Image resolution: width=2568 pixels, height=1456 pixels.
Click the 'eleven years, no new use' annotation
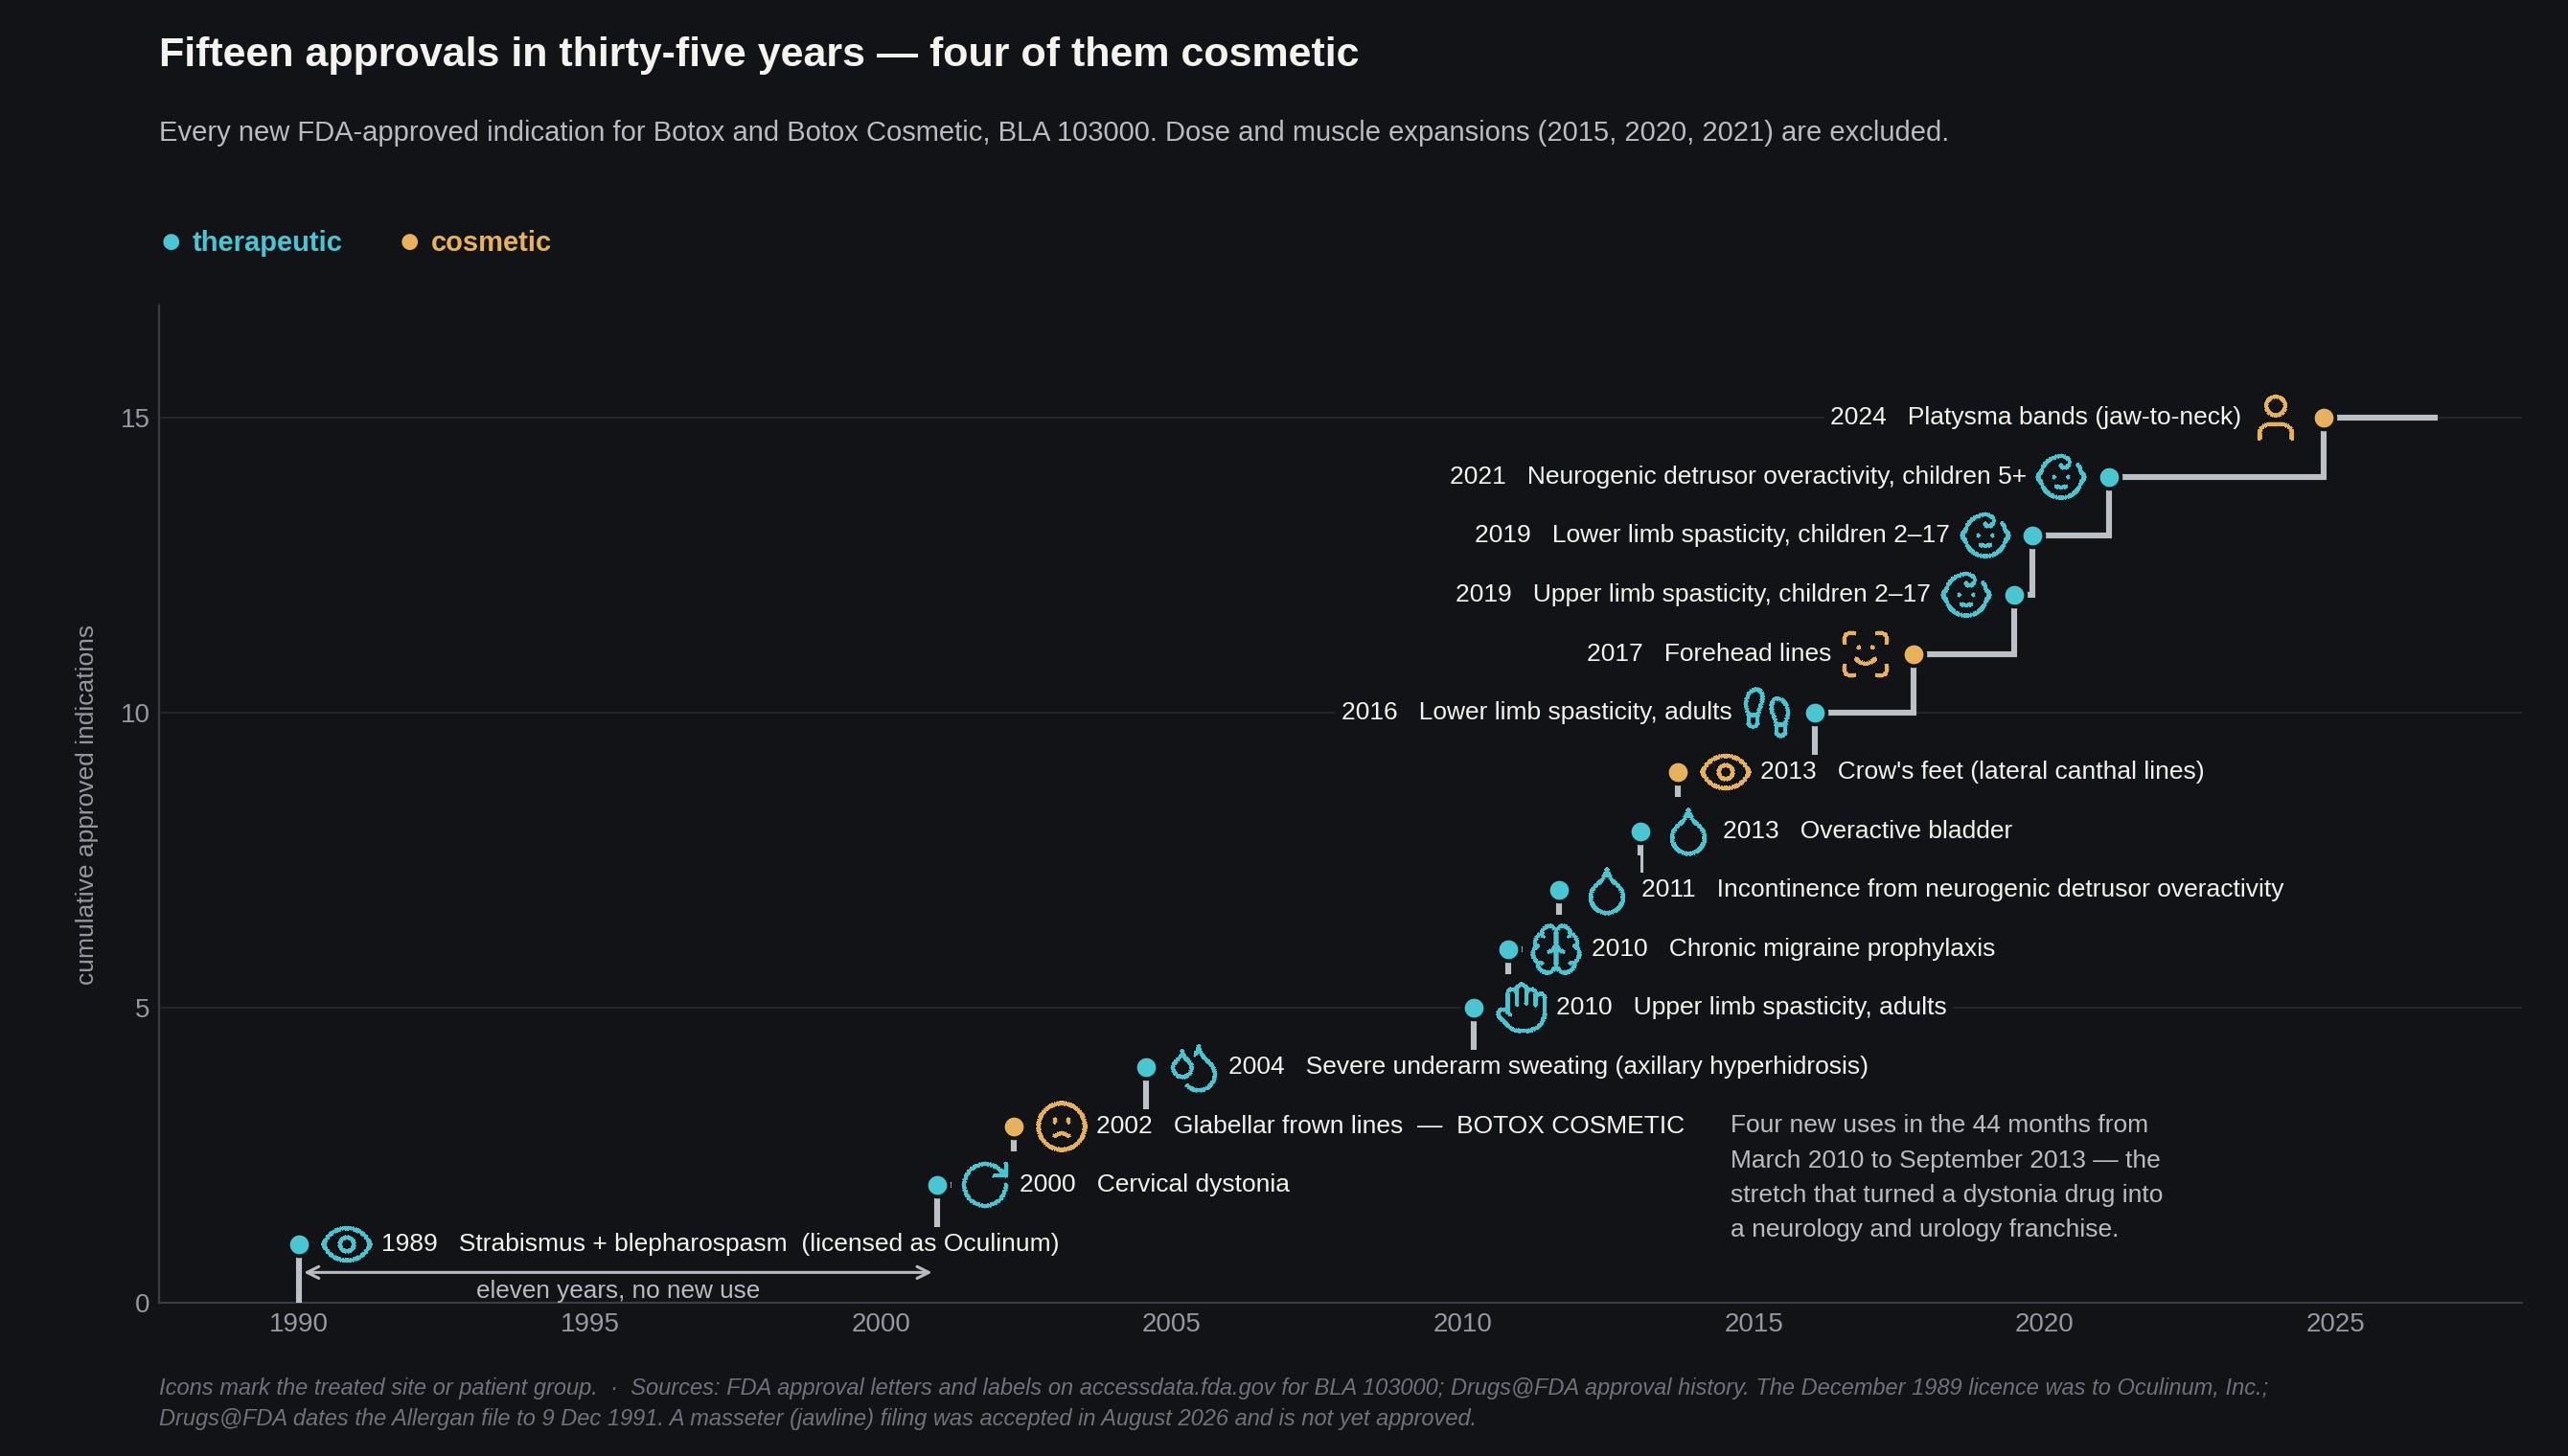[x=618, y=1290]
